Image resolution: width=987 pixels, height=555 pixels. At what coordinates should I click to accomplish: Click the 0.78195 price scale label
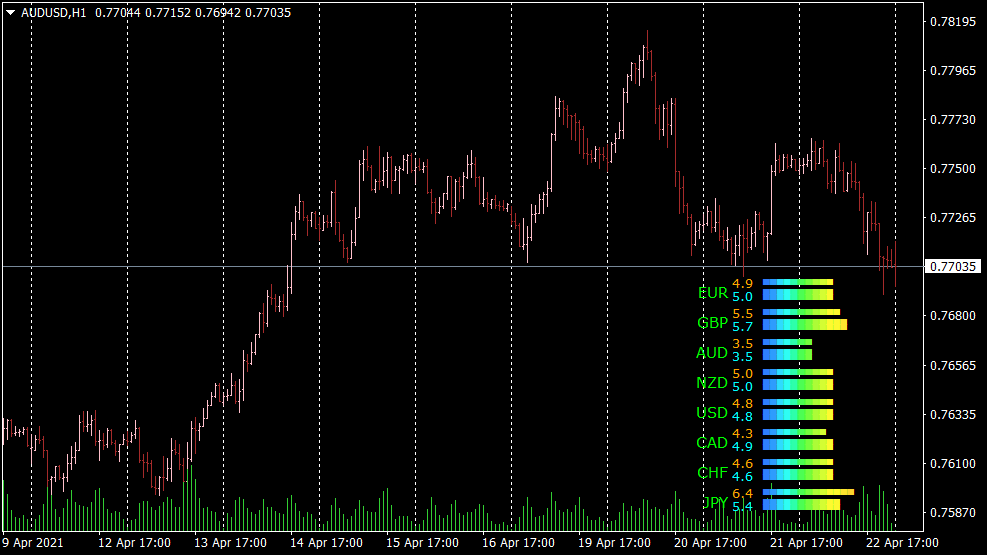point(953,22)
